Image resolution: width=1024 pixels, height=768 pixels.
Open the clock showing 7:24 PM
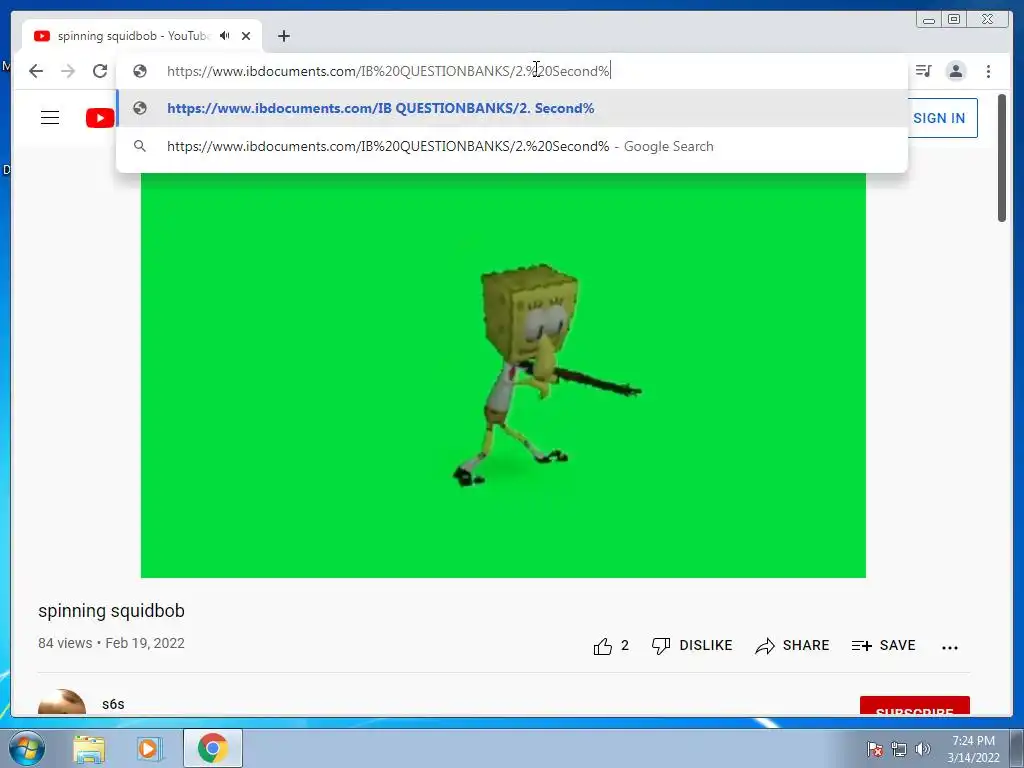coord(973,741)
